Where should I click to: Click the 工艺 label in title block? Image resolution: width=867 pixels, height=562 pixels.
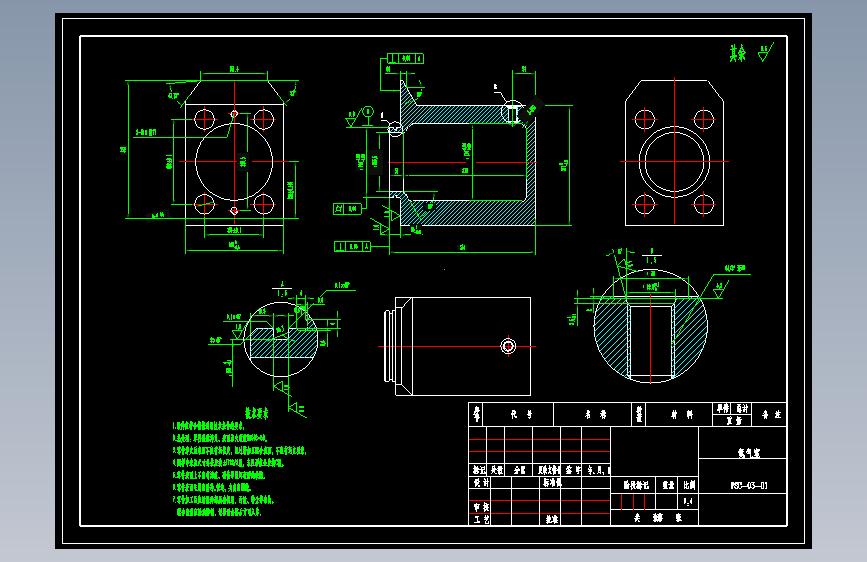pos(480,519)
